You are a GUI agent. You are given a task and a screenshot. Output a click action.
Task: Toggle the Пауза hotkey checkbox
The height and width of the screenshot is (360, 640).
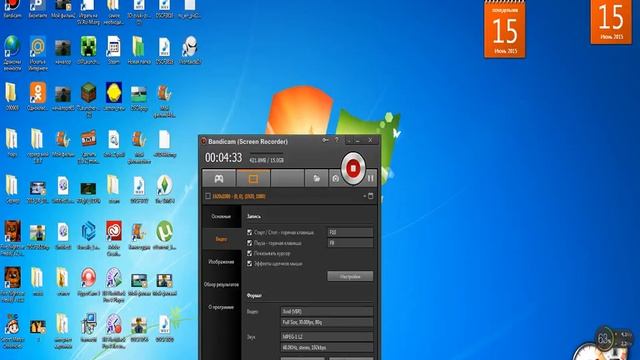click(x=249, y=243)
